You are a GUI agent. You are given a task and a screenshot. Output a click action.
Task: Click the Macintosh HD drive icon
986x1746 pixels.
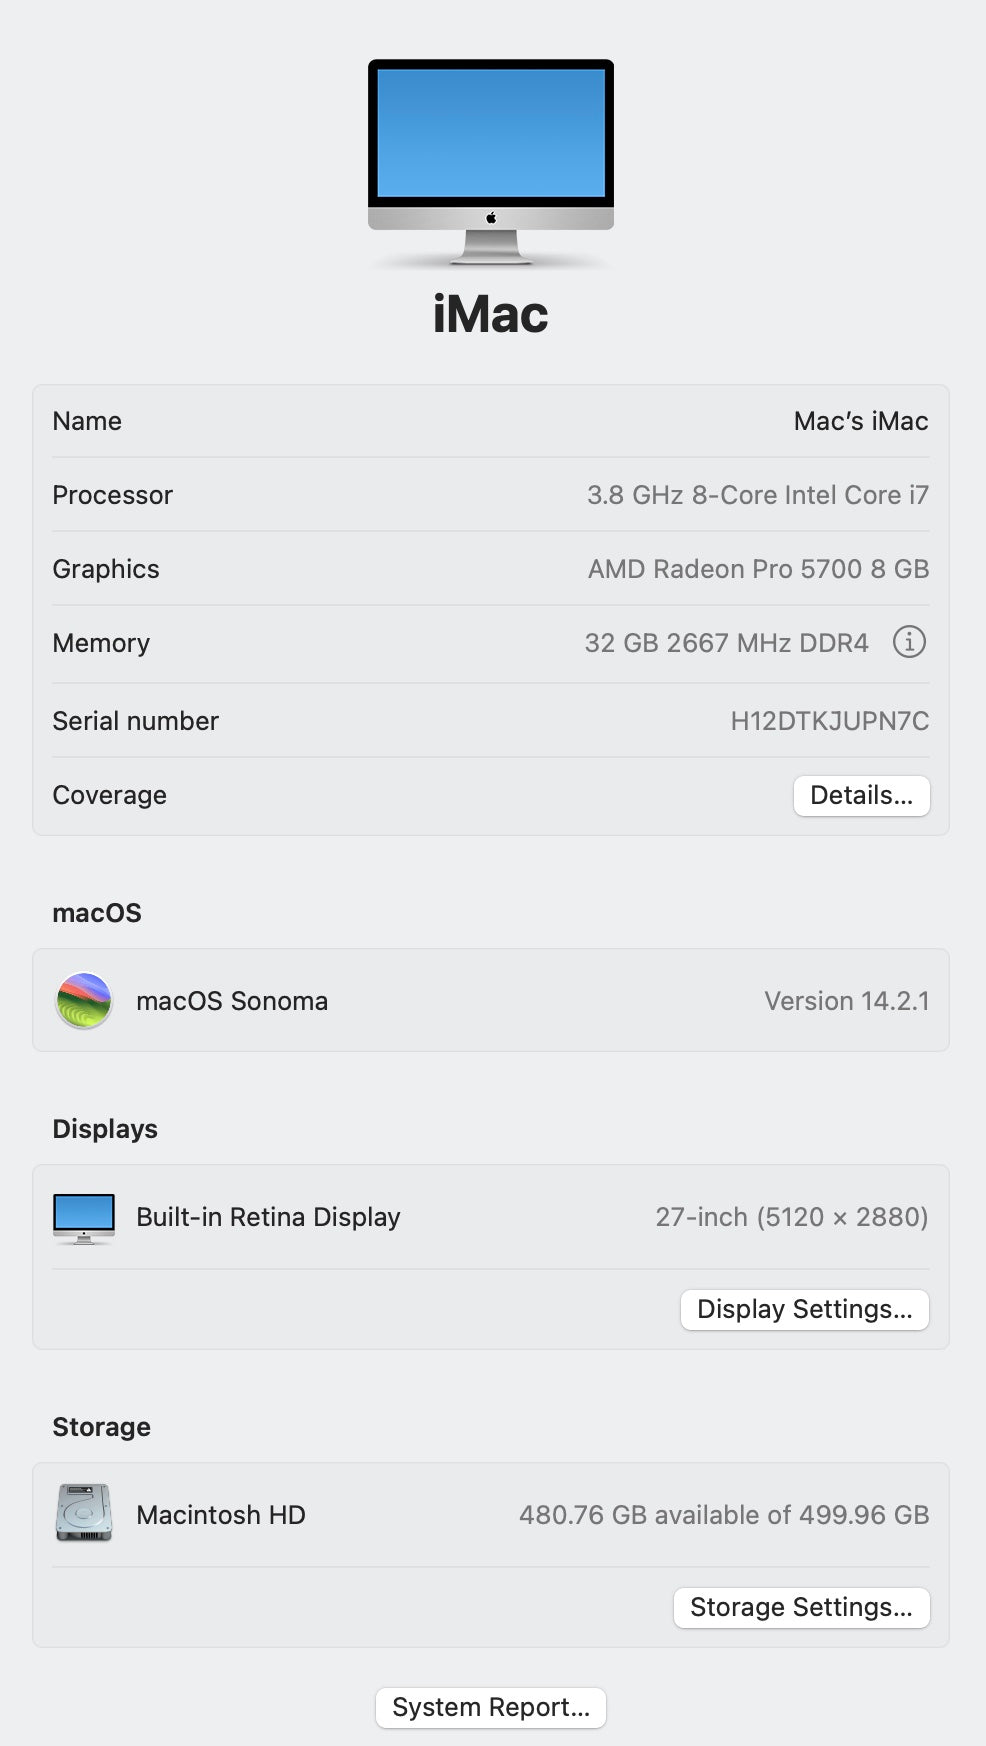(x=84, y=1513)
